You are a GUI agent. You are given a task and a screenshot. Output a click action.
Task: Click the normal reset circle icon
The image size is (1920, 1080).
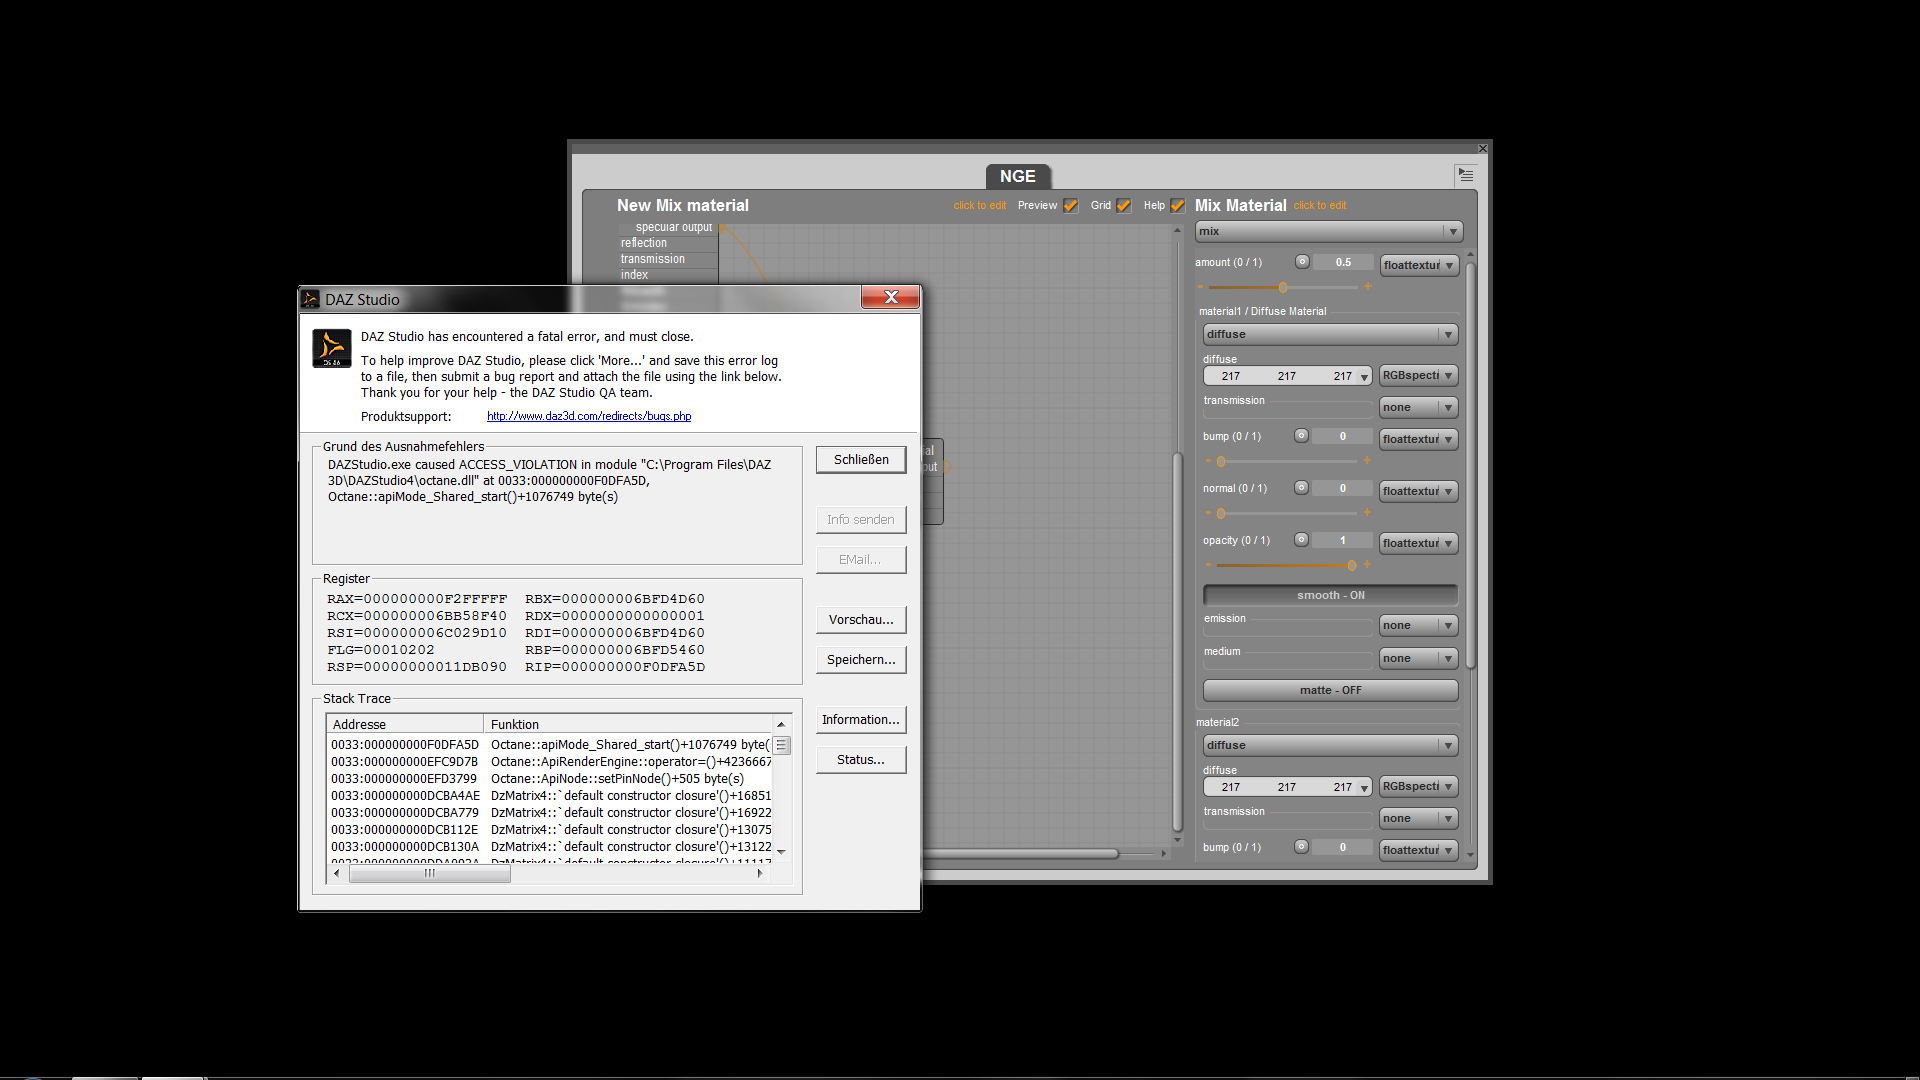coord(1301,488)
